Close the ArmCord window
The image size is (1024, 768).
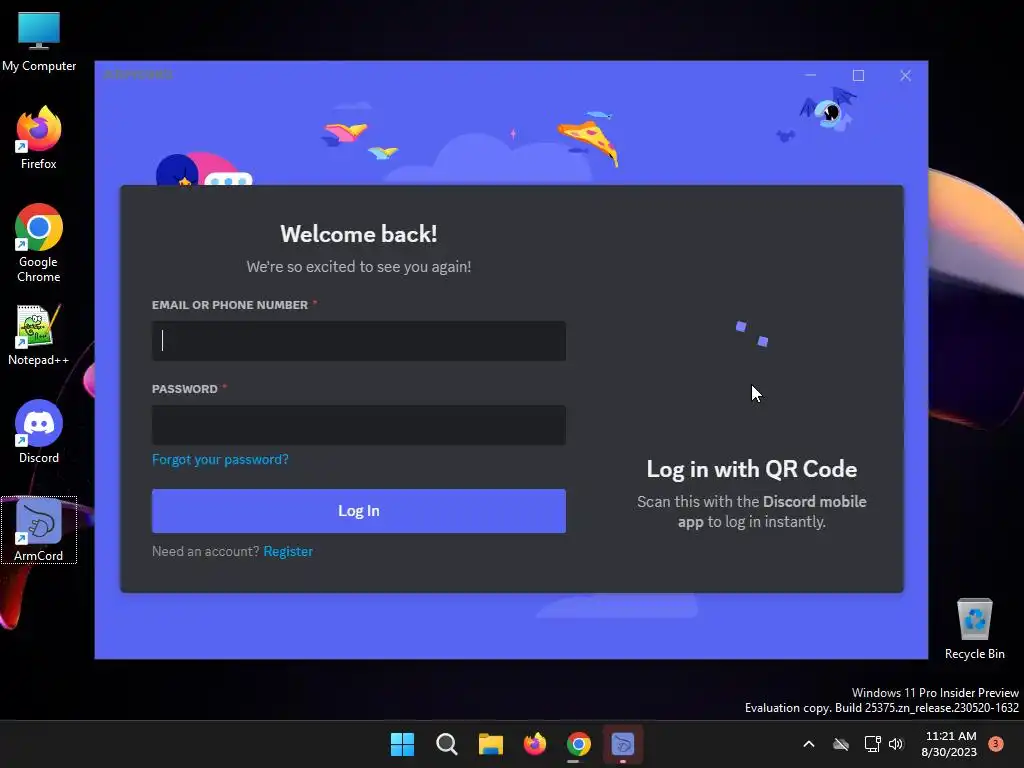coord(905,75)
